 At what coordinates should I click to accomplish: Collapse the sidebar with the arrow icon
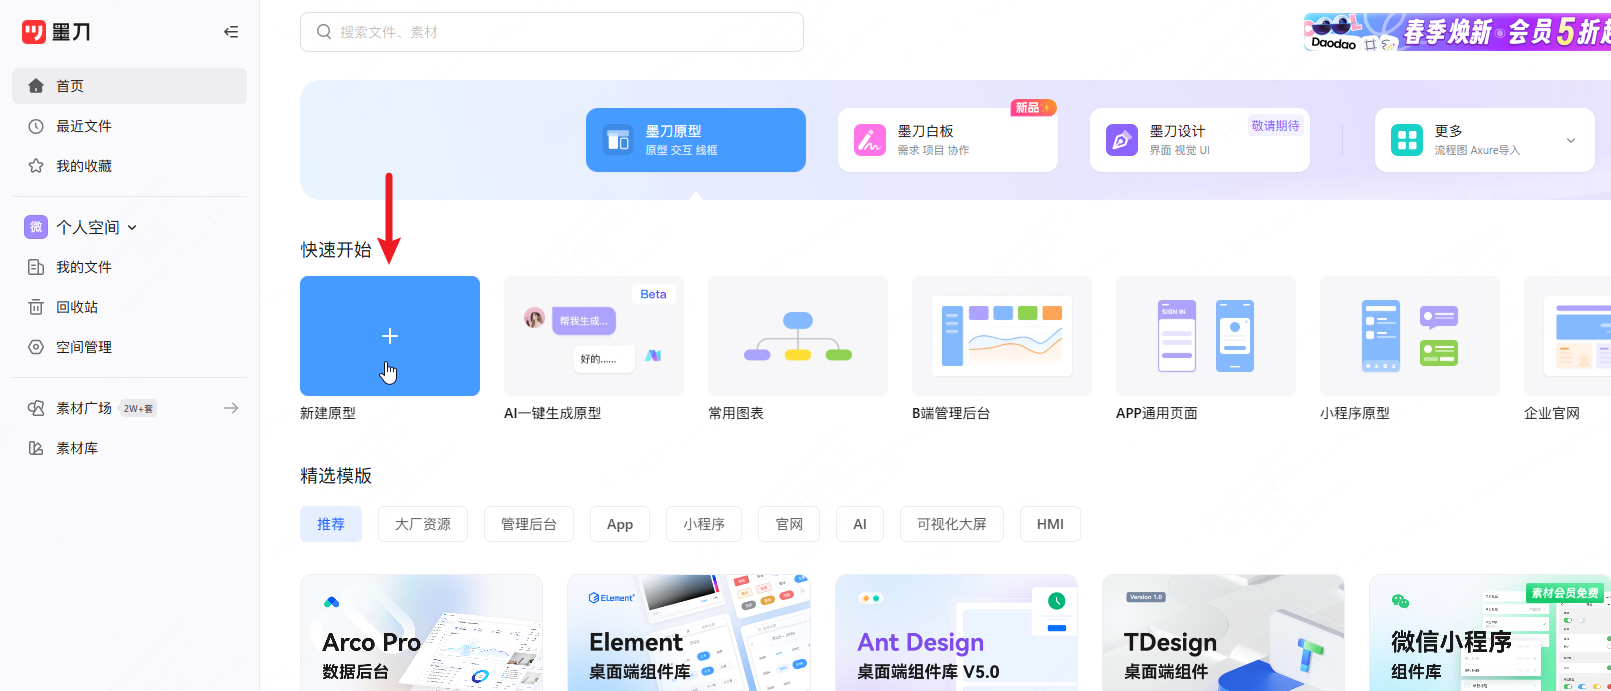[231, 32]
